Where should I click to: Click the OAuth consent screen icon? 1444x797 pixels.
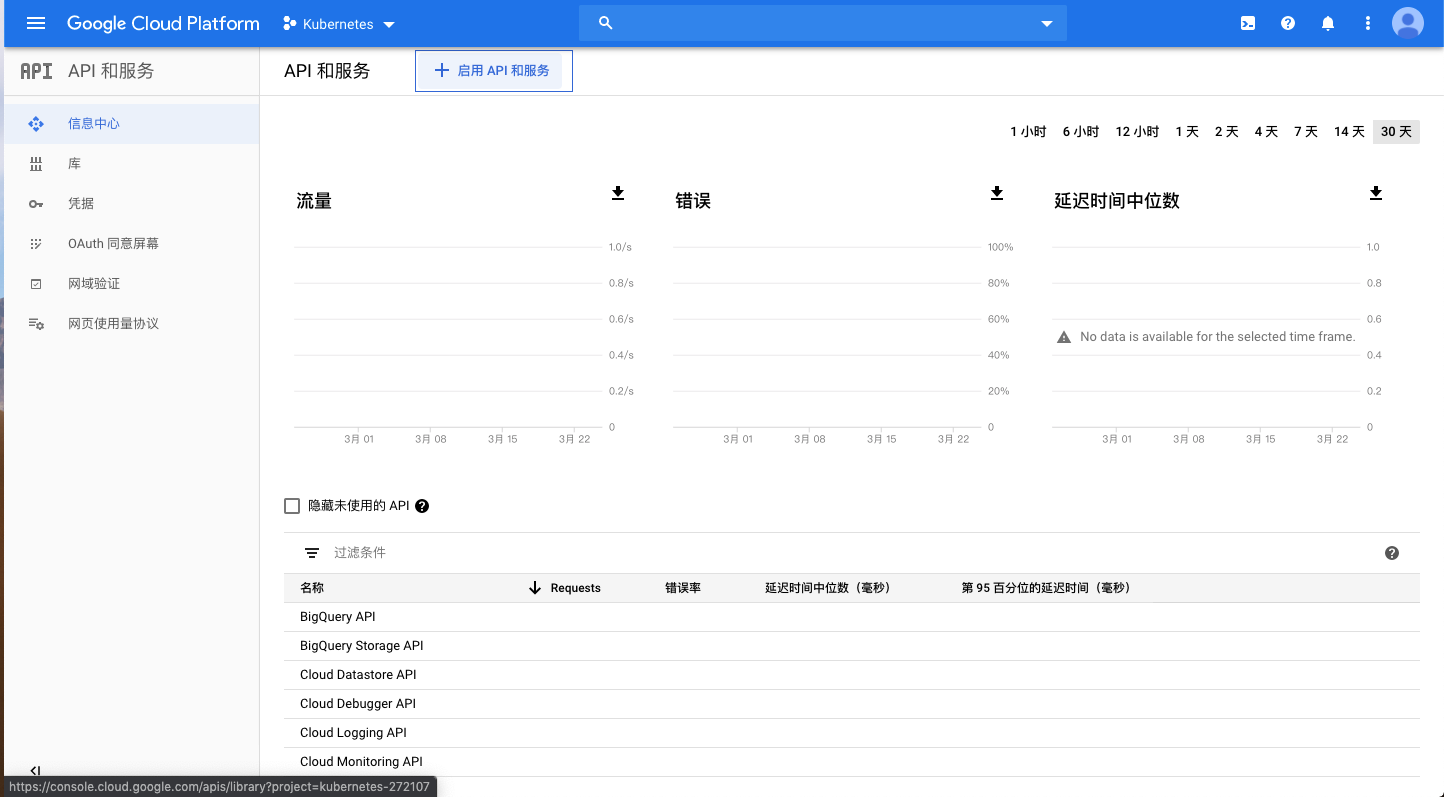36,244
